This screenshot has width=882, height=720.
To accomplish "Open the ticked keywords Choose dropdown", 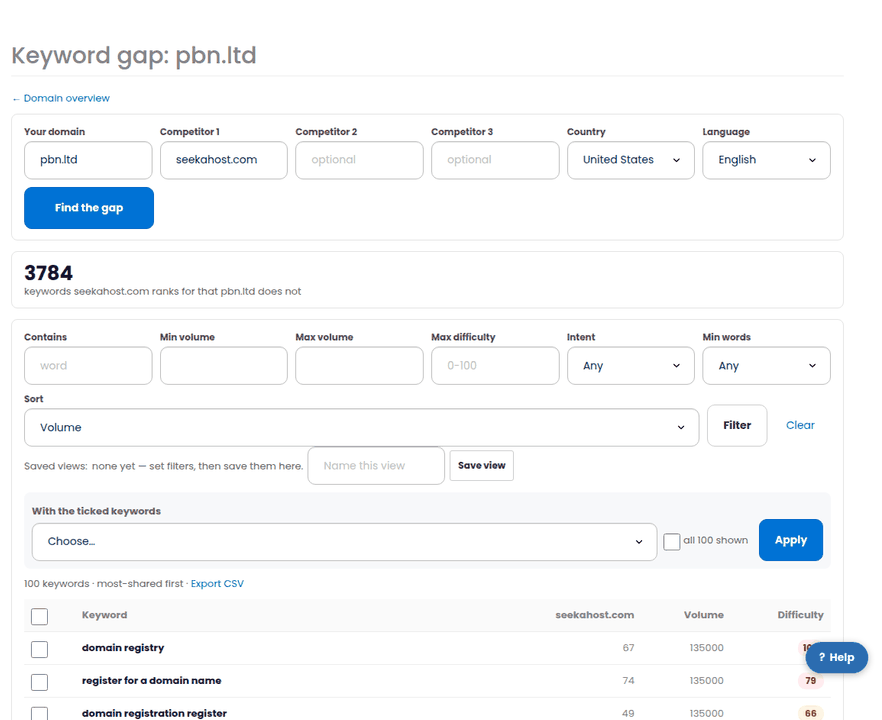I will (344, 542).
